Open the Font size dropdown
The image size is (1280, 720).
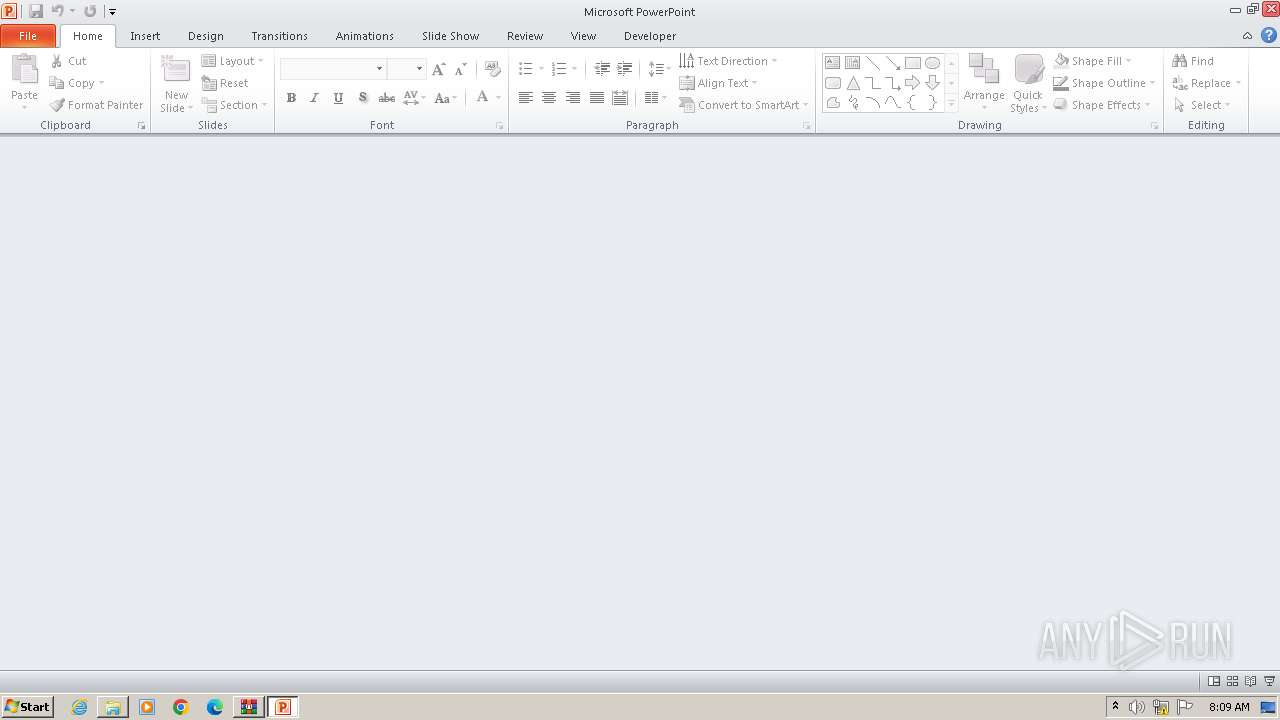(x=419, y=69)
